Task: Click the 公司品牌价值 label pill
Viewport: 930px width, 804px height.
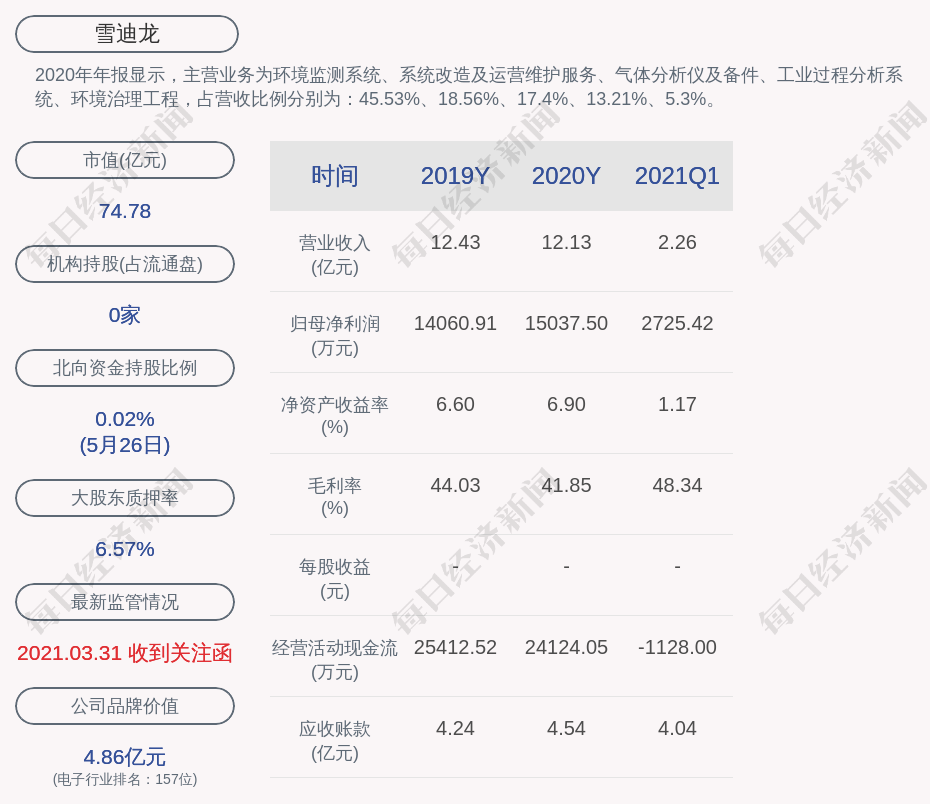Action: (x=125, y=706)
